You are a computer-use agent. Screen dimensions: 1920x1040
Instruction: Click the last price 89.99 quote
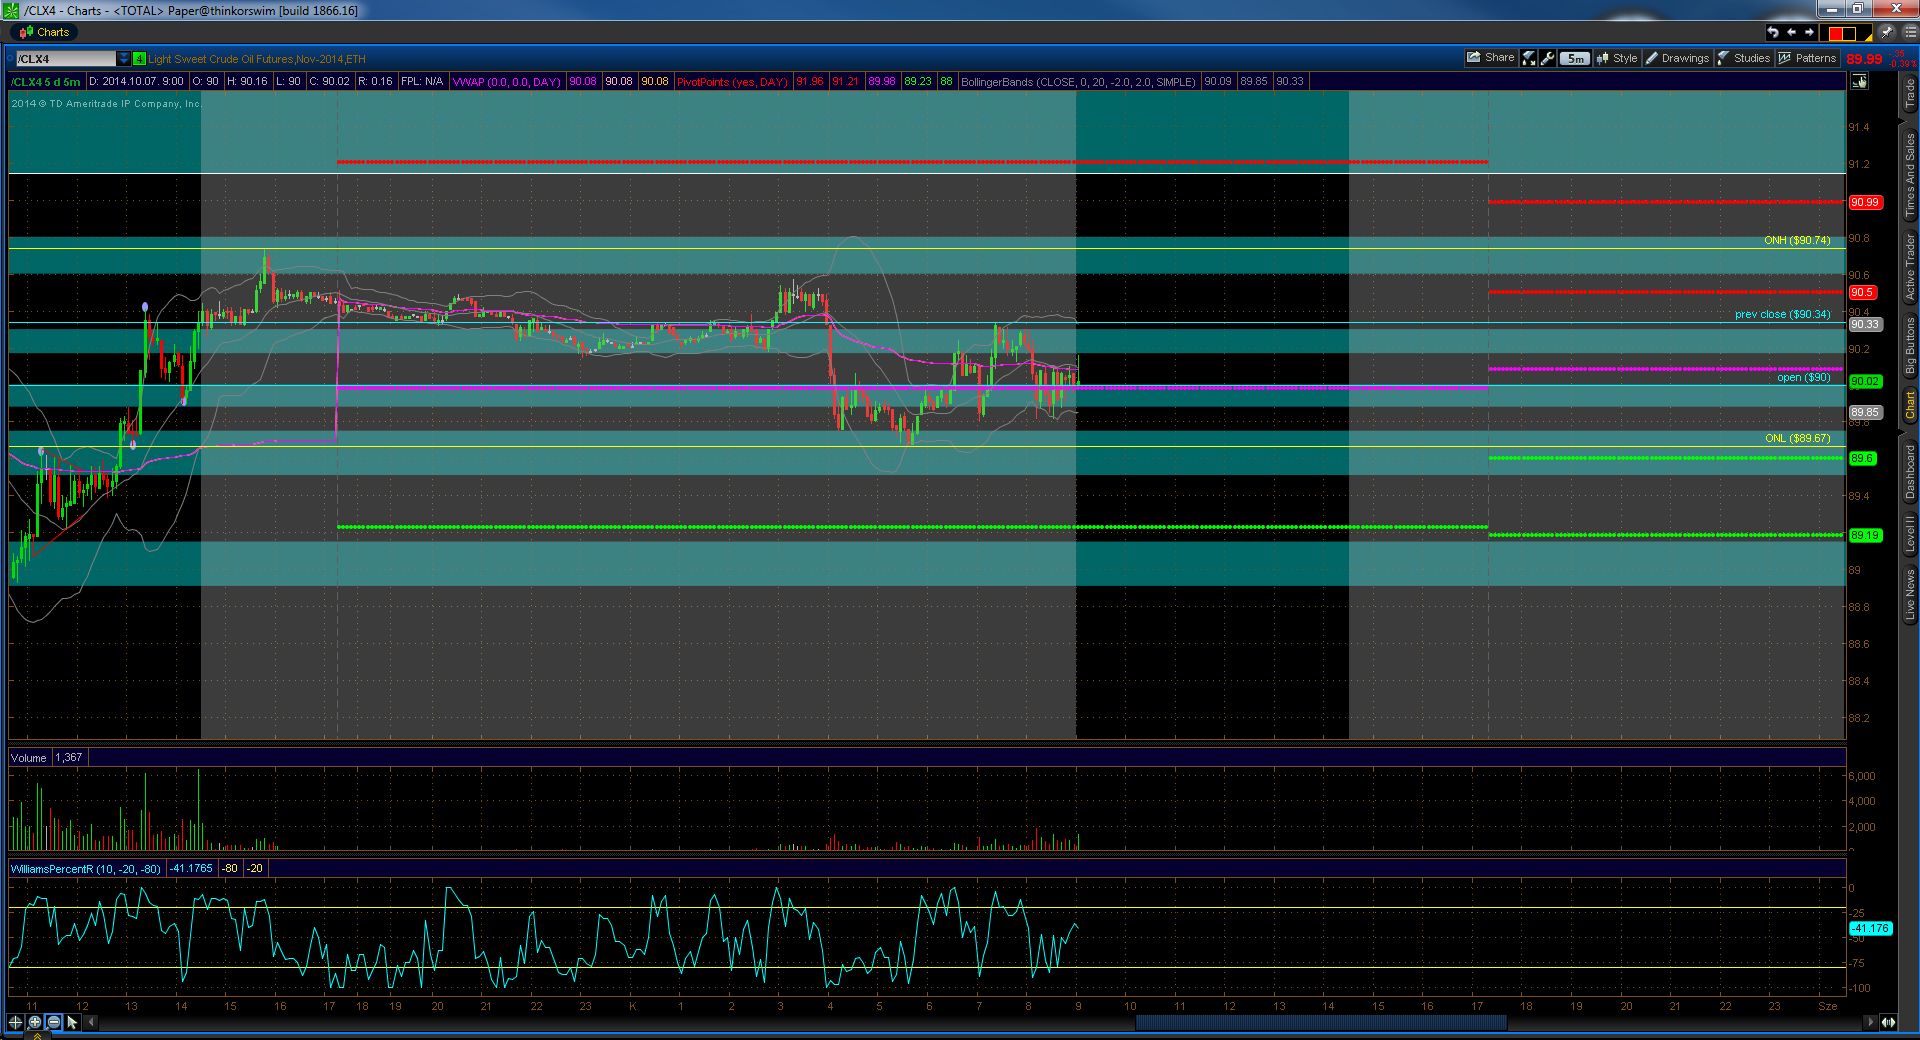(x=1864, y=59)
